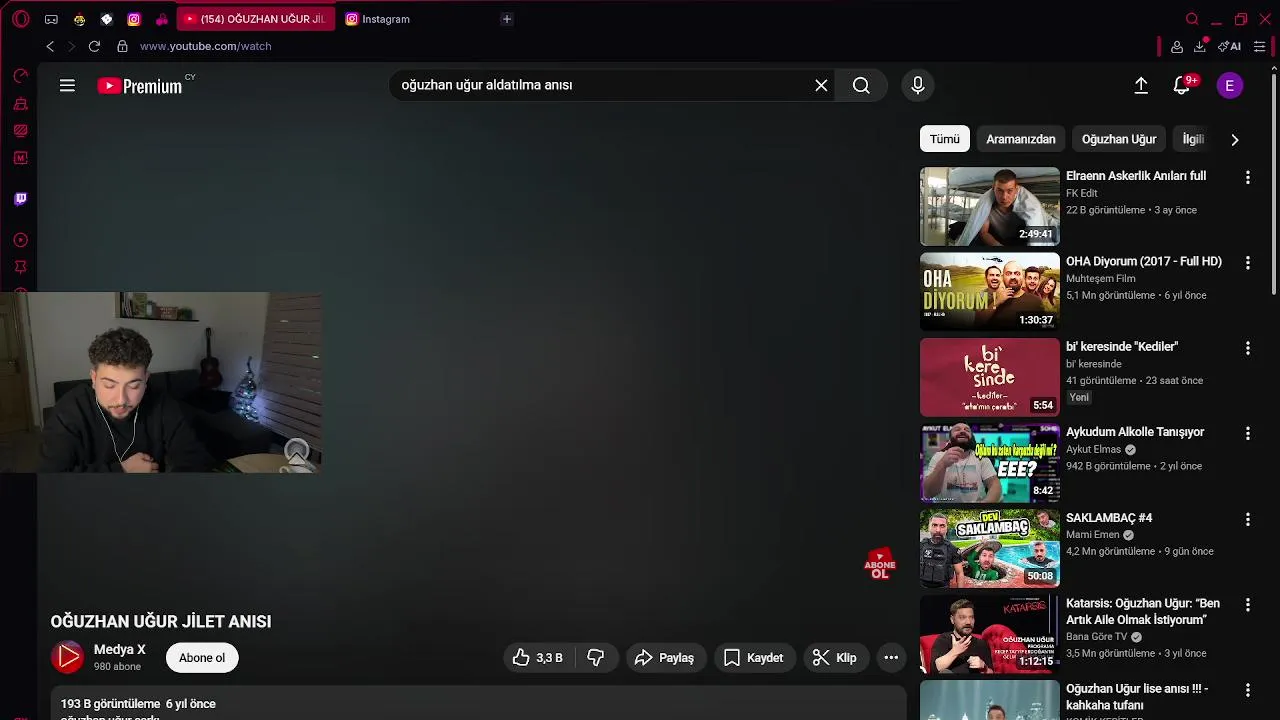Open options for Aykudum Alkolle Tanışıyor video

[1247, 434]
